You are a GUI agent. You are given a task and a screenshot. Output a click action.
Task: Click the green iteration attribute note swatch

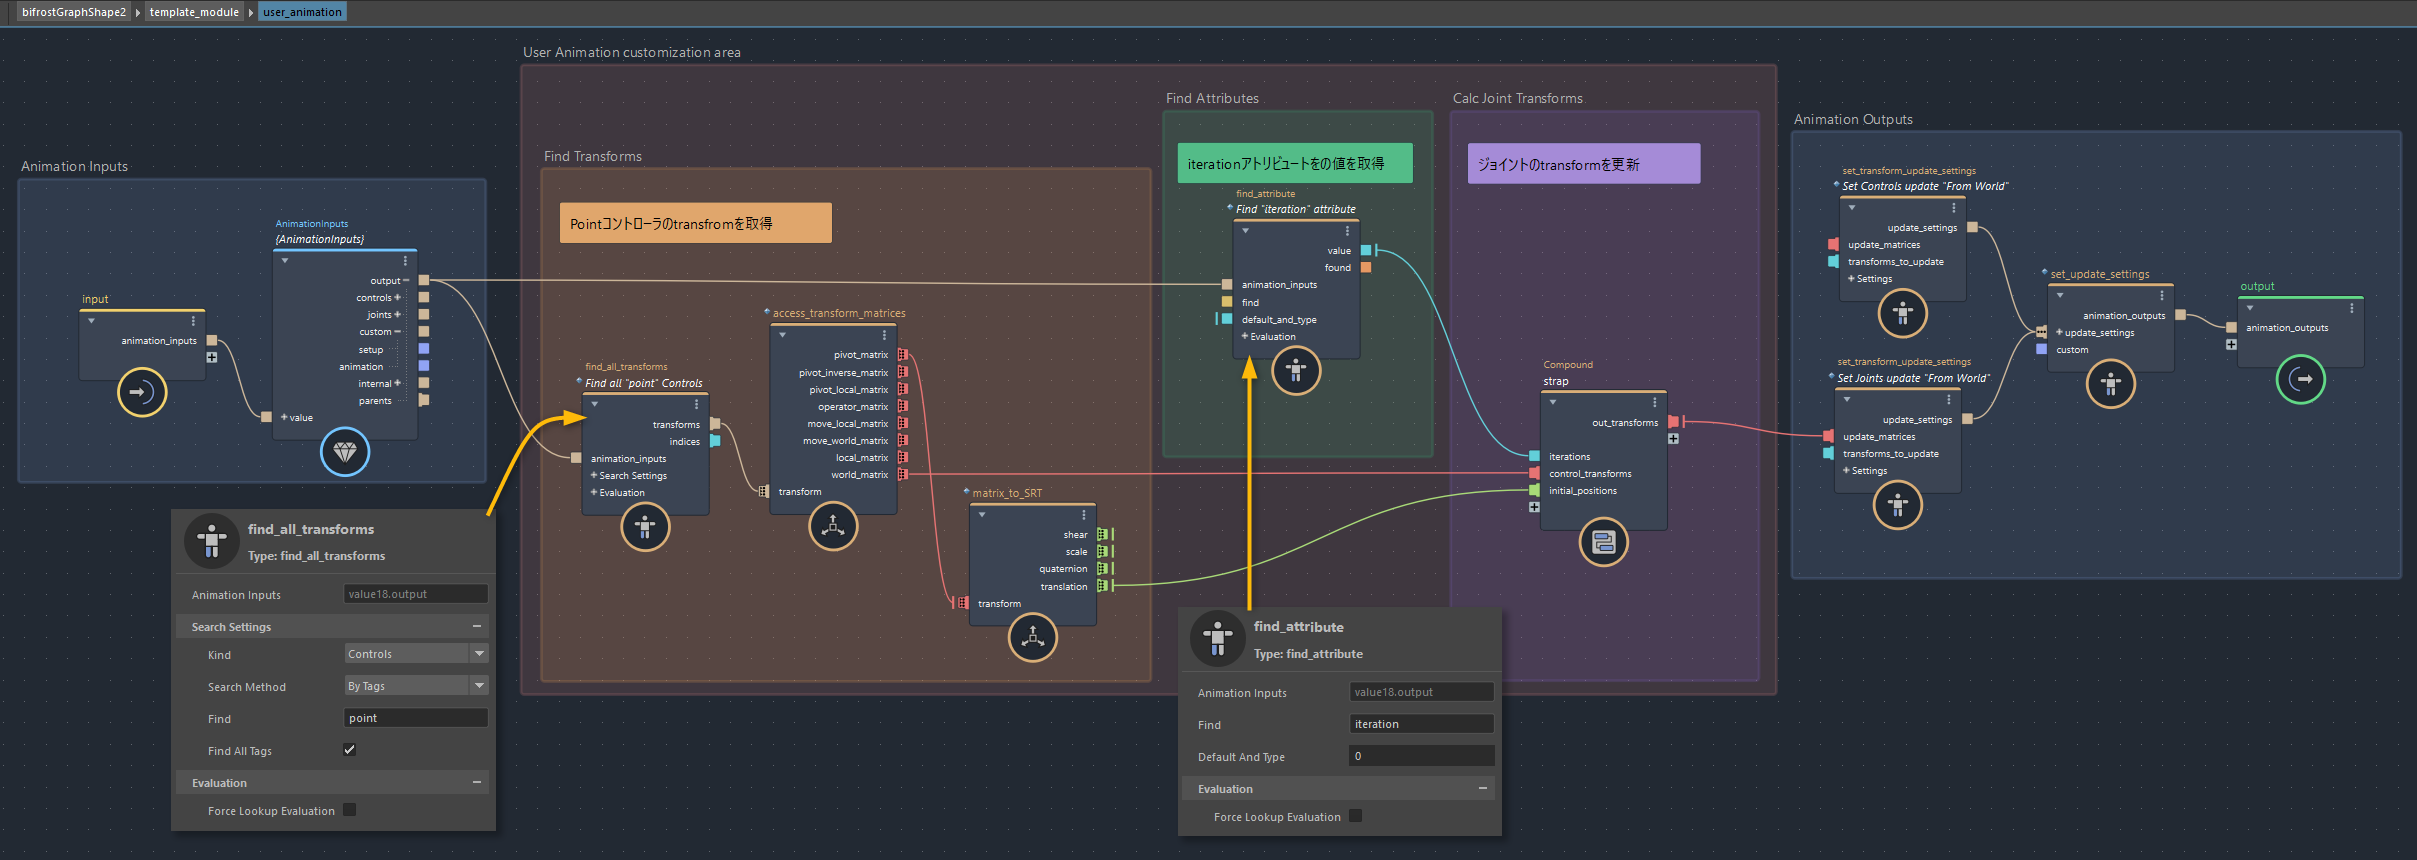click(1294, 163)
